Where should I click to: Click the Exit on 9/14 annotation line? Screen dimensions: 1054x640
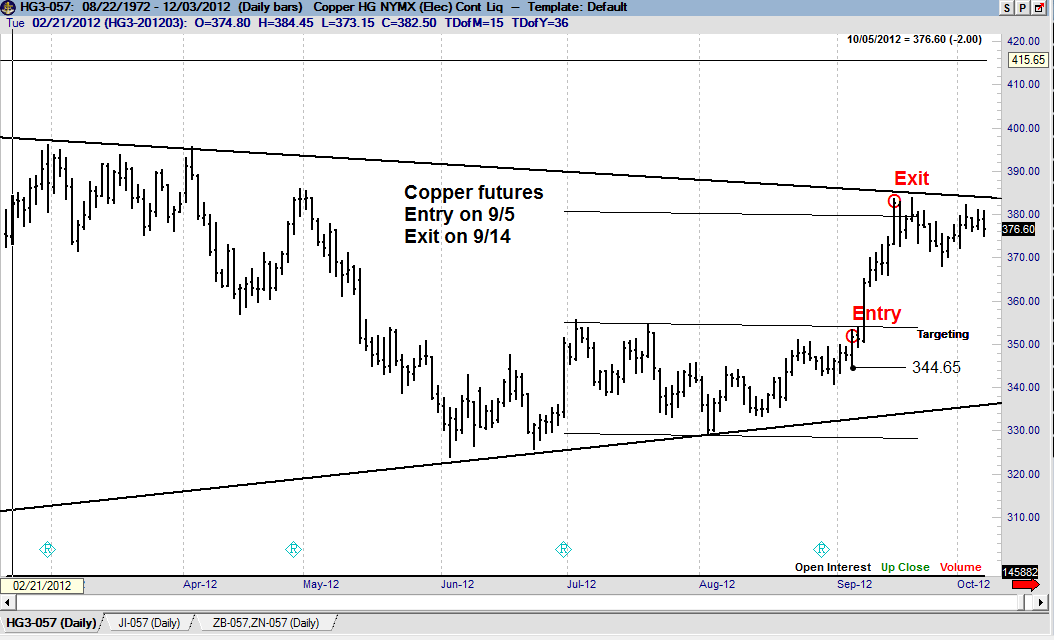457,237
